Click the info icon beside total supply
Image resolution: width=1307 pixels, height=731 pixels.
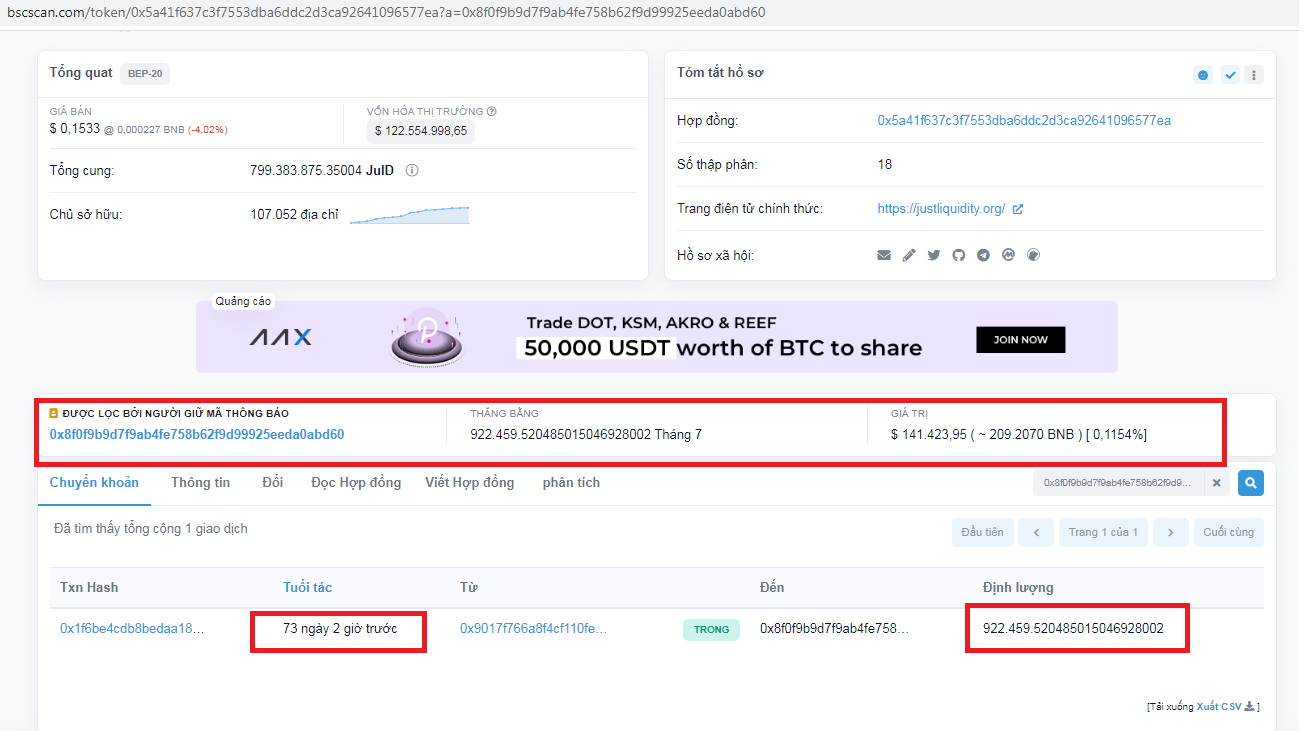(412, 171)
